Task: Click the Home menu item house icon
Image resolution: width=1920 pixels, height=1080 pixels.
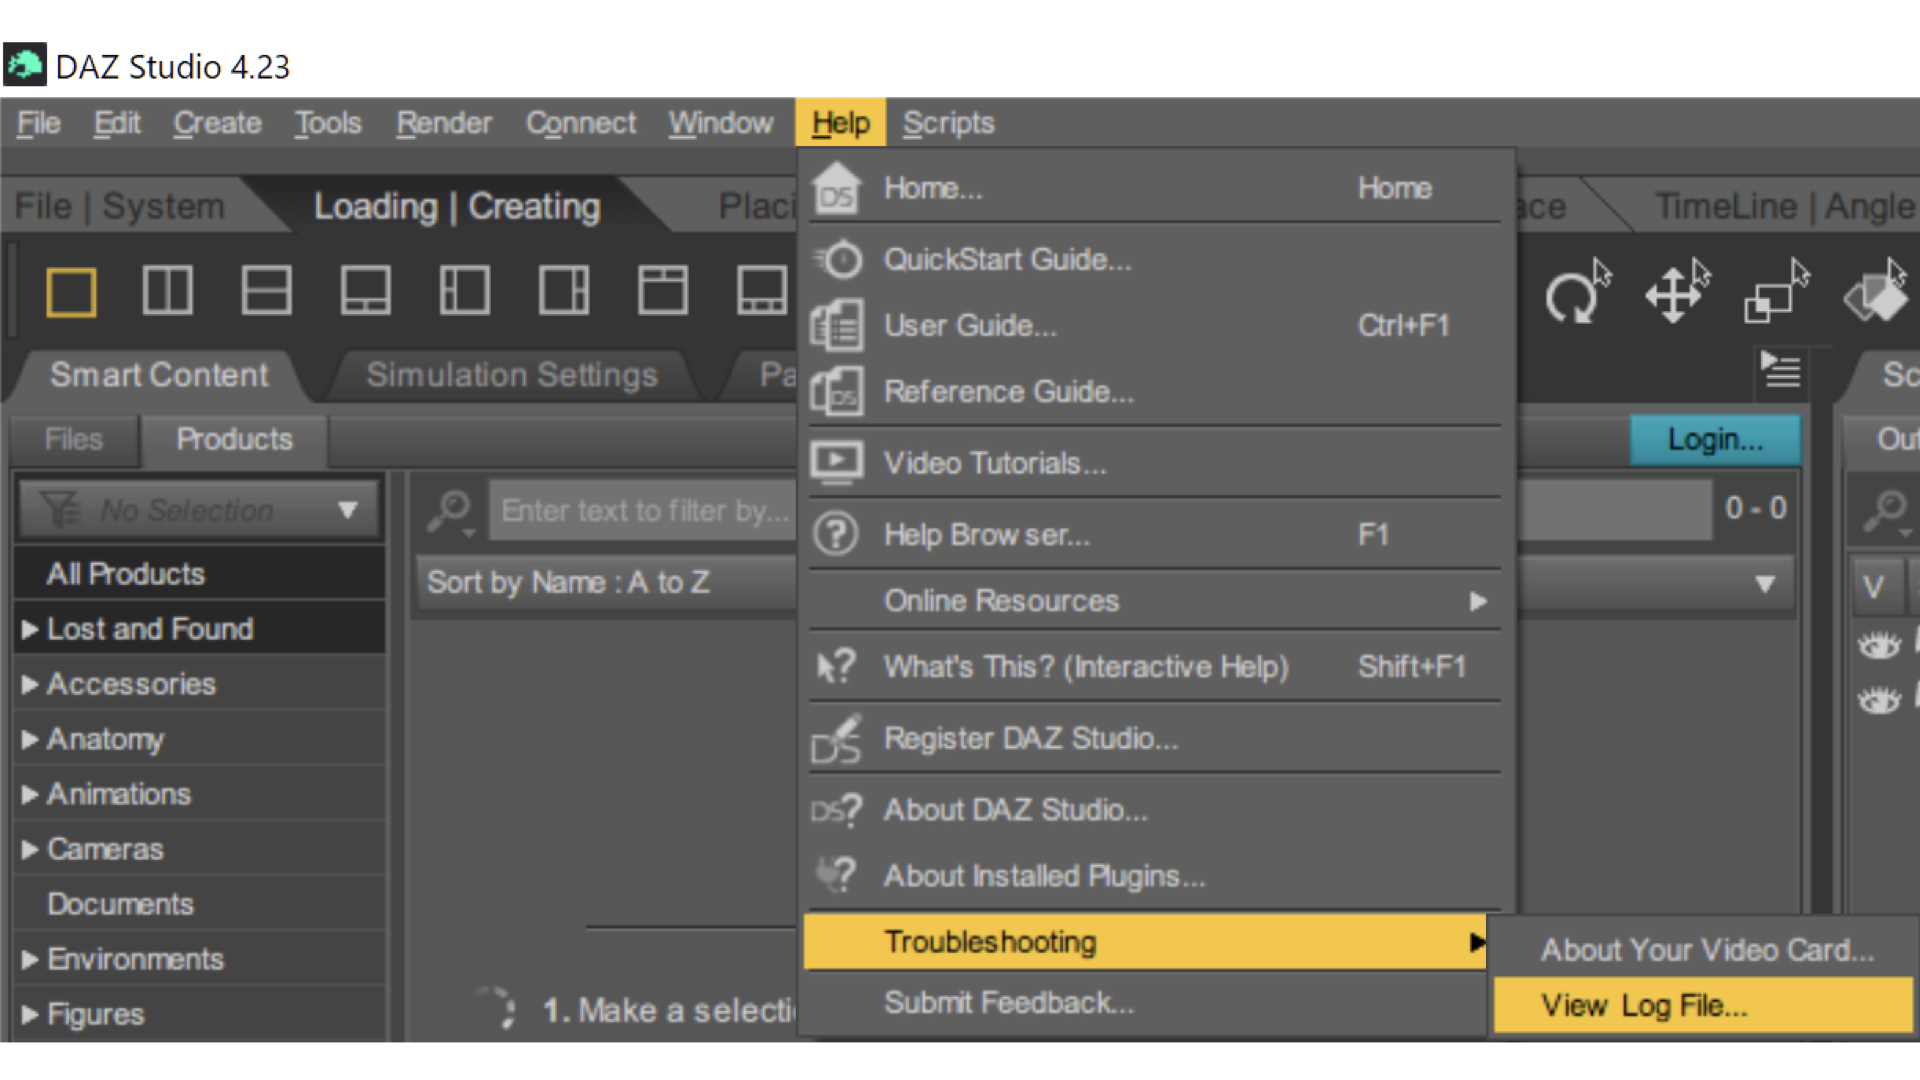Action: pos(836,188)
